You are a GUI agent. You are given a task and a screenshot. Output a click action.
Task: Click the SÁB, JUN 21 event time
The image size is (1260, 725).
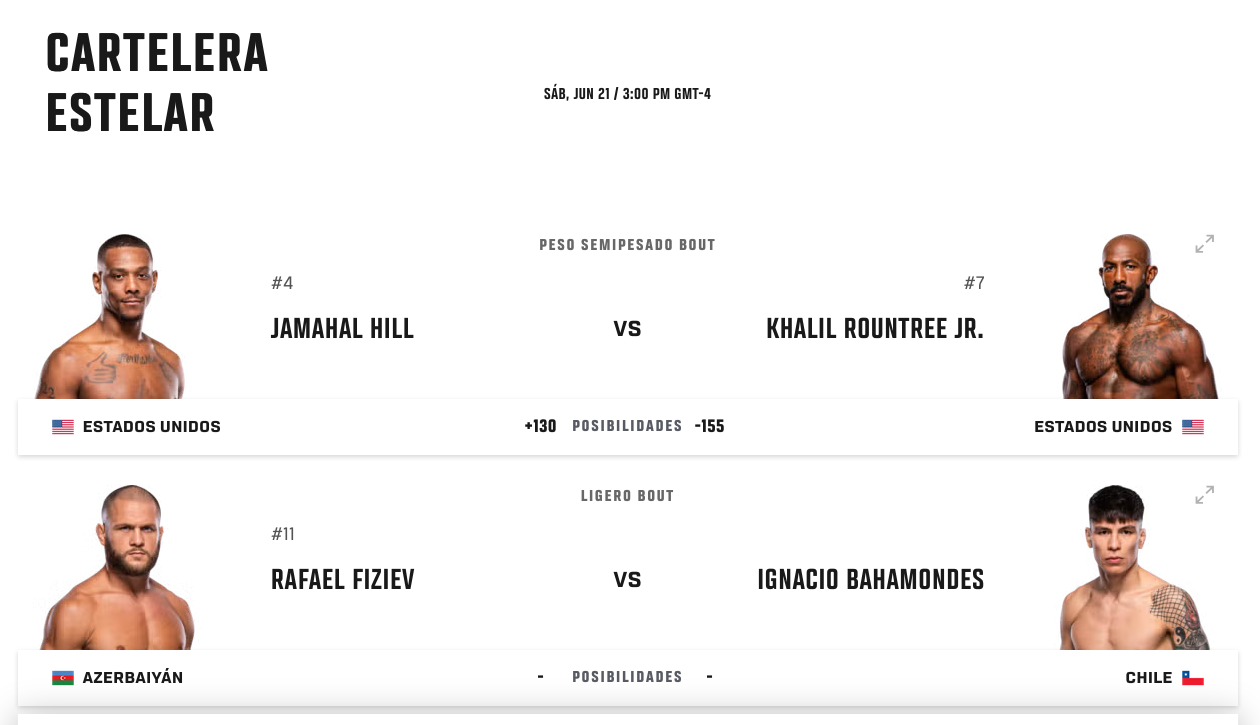[627, 94]
